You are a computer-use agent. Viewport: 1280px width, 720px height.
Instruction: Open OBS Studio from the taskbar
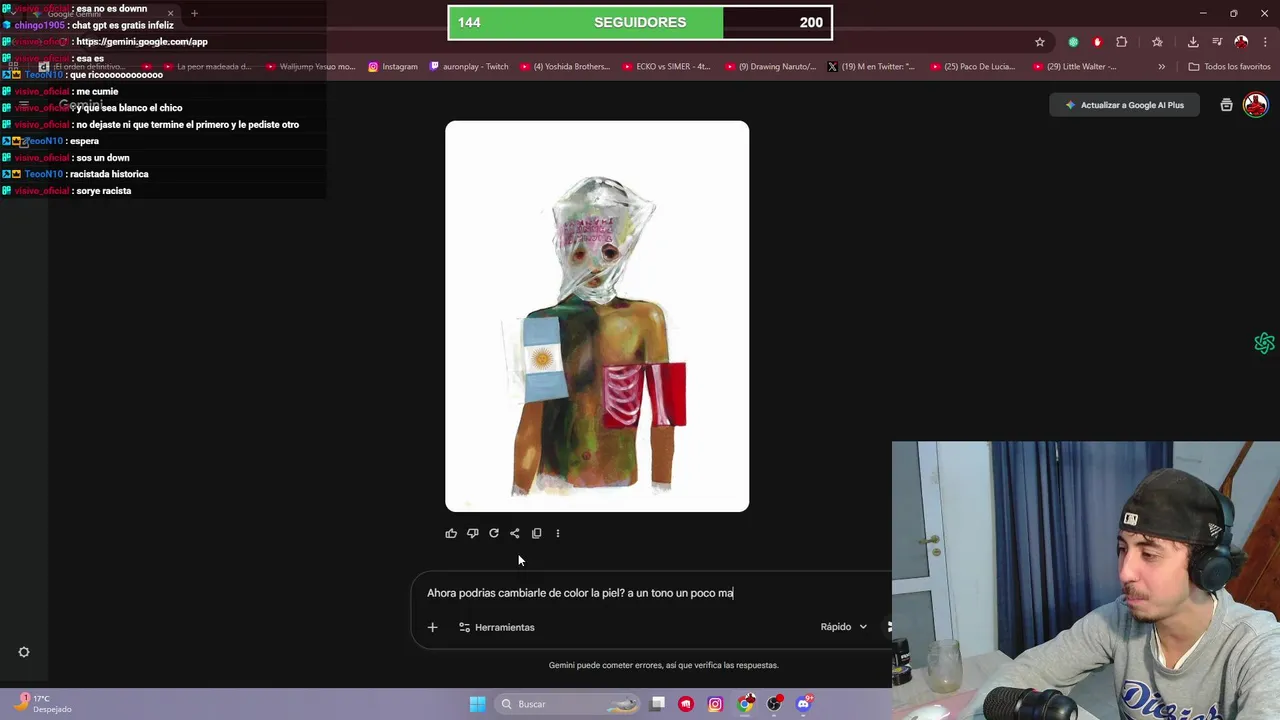[x=774, y=704]
